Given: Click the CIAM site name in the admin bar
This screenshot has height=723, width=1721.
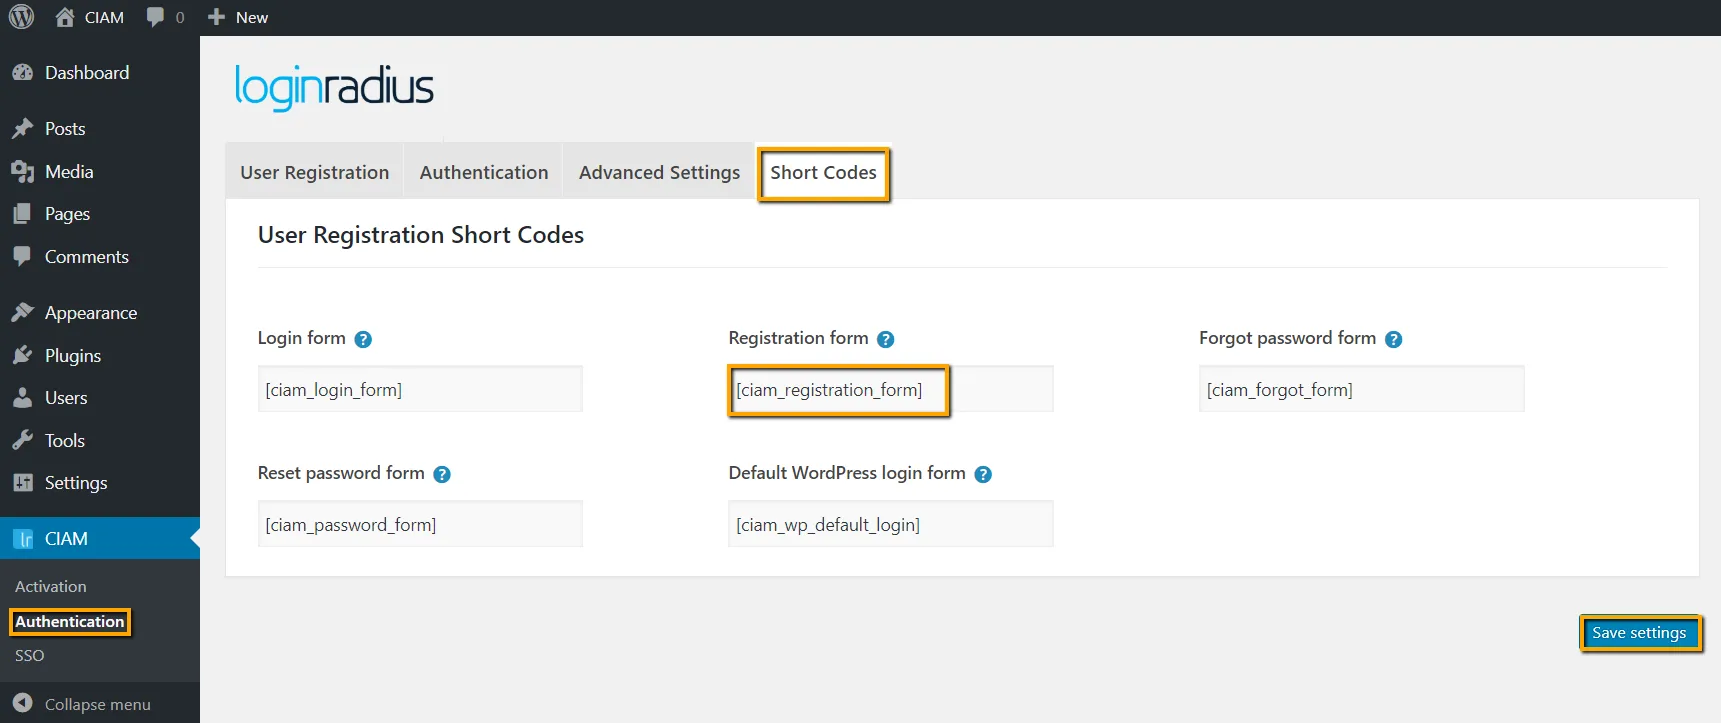Looking at the screenshot, I should [104, 17].
